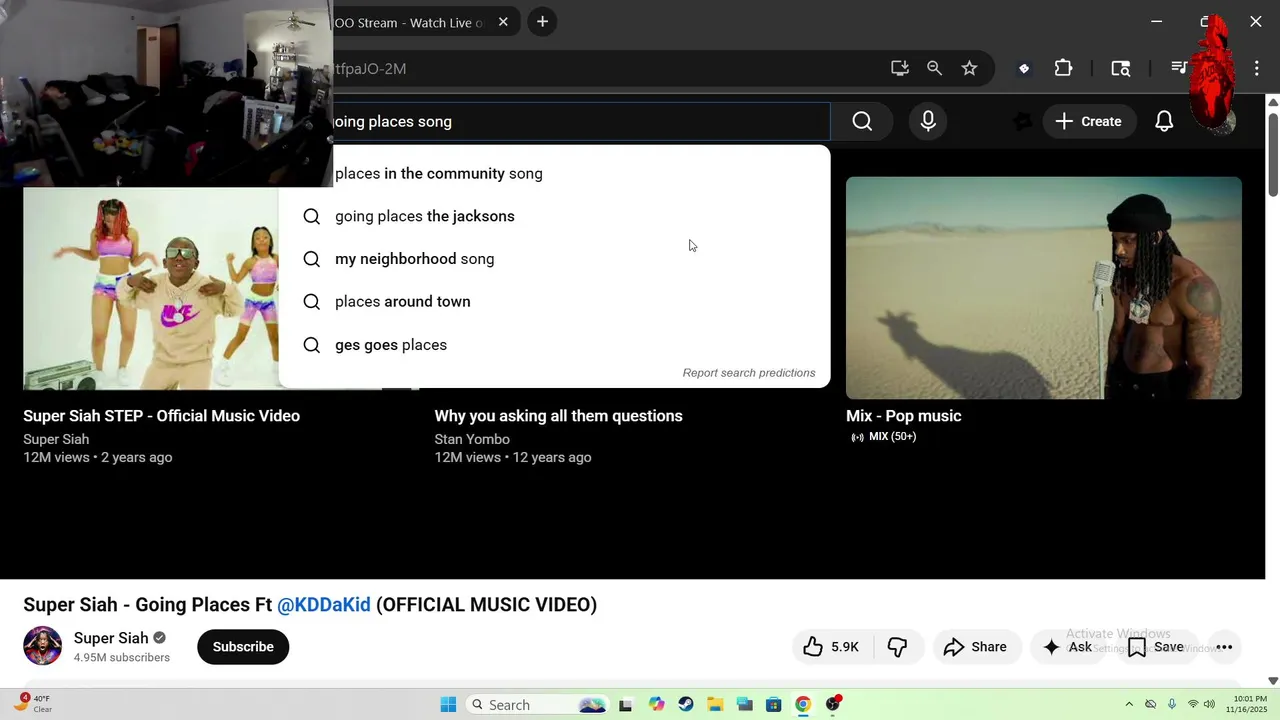Open the Chrome three-dot menu
Image resolution: width=1280 pixels, height=720 pixels.
pyautogui.click(x=1256, y=68)
